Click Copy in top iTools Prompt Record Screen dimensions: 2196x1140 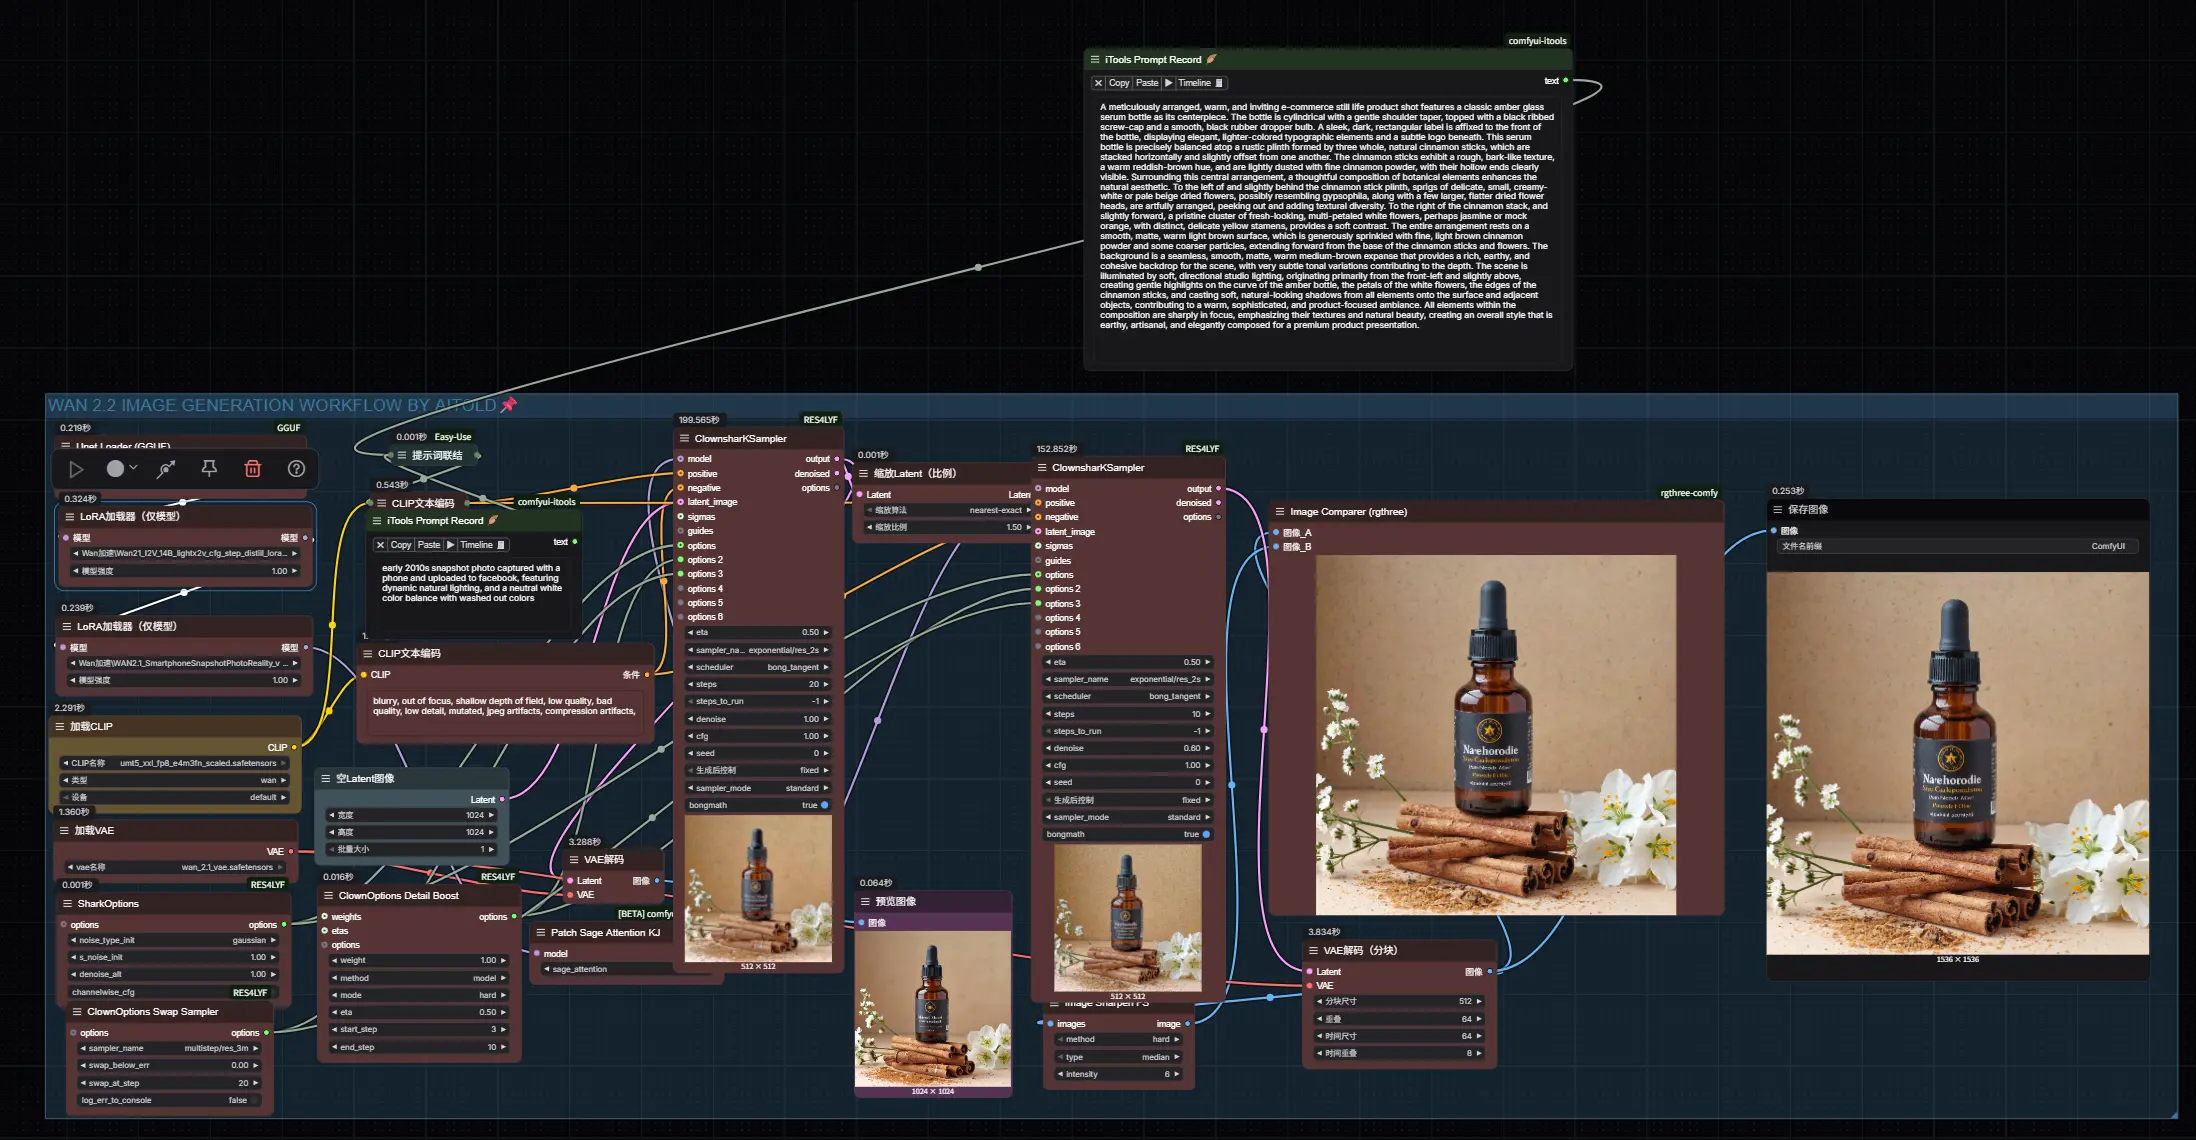1118,83
